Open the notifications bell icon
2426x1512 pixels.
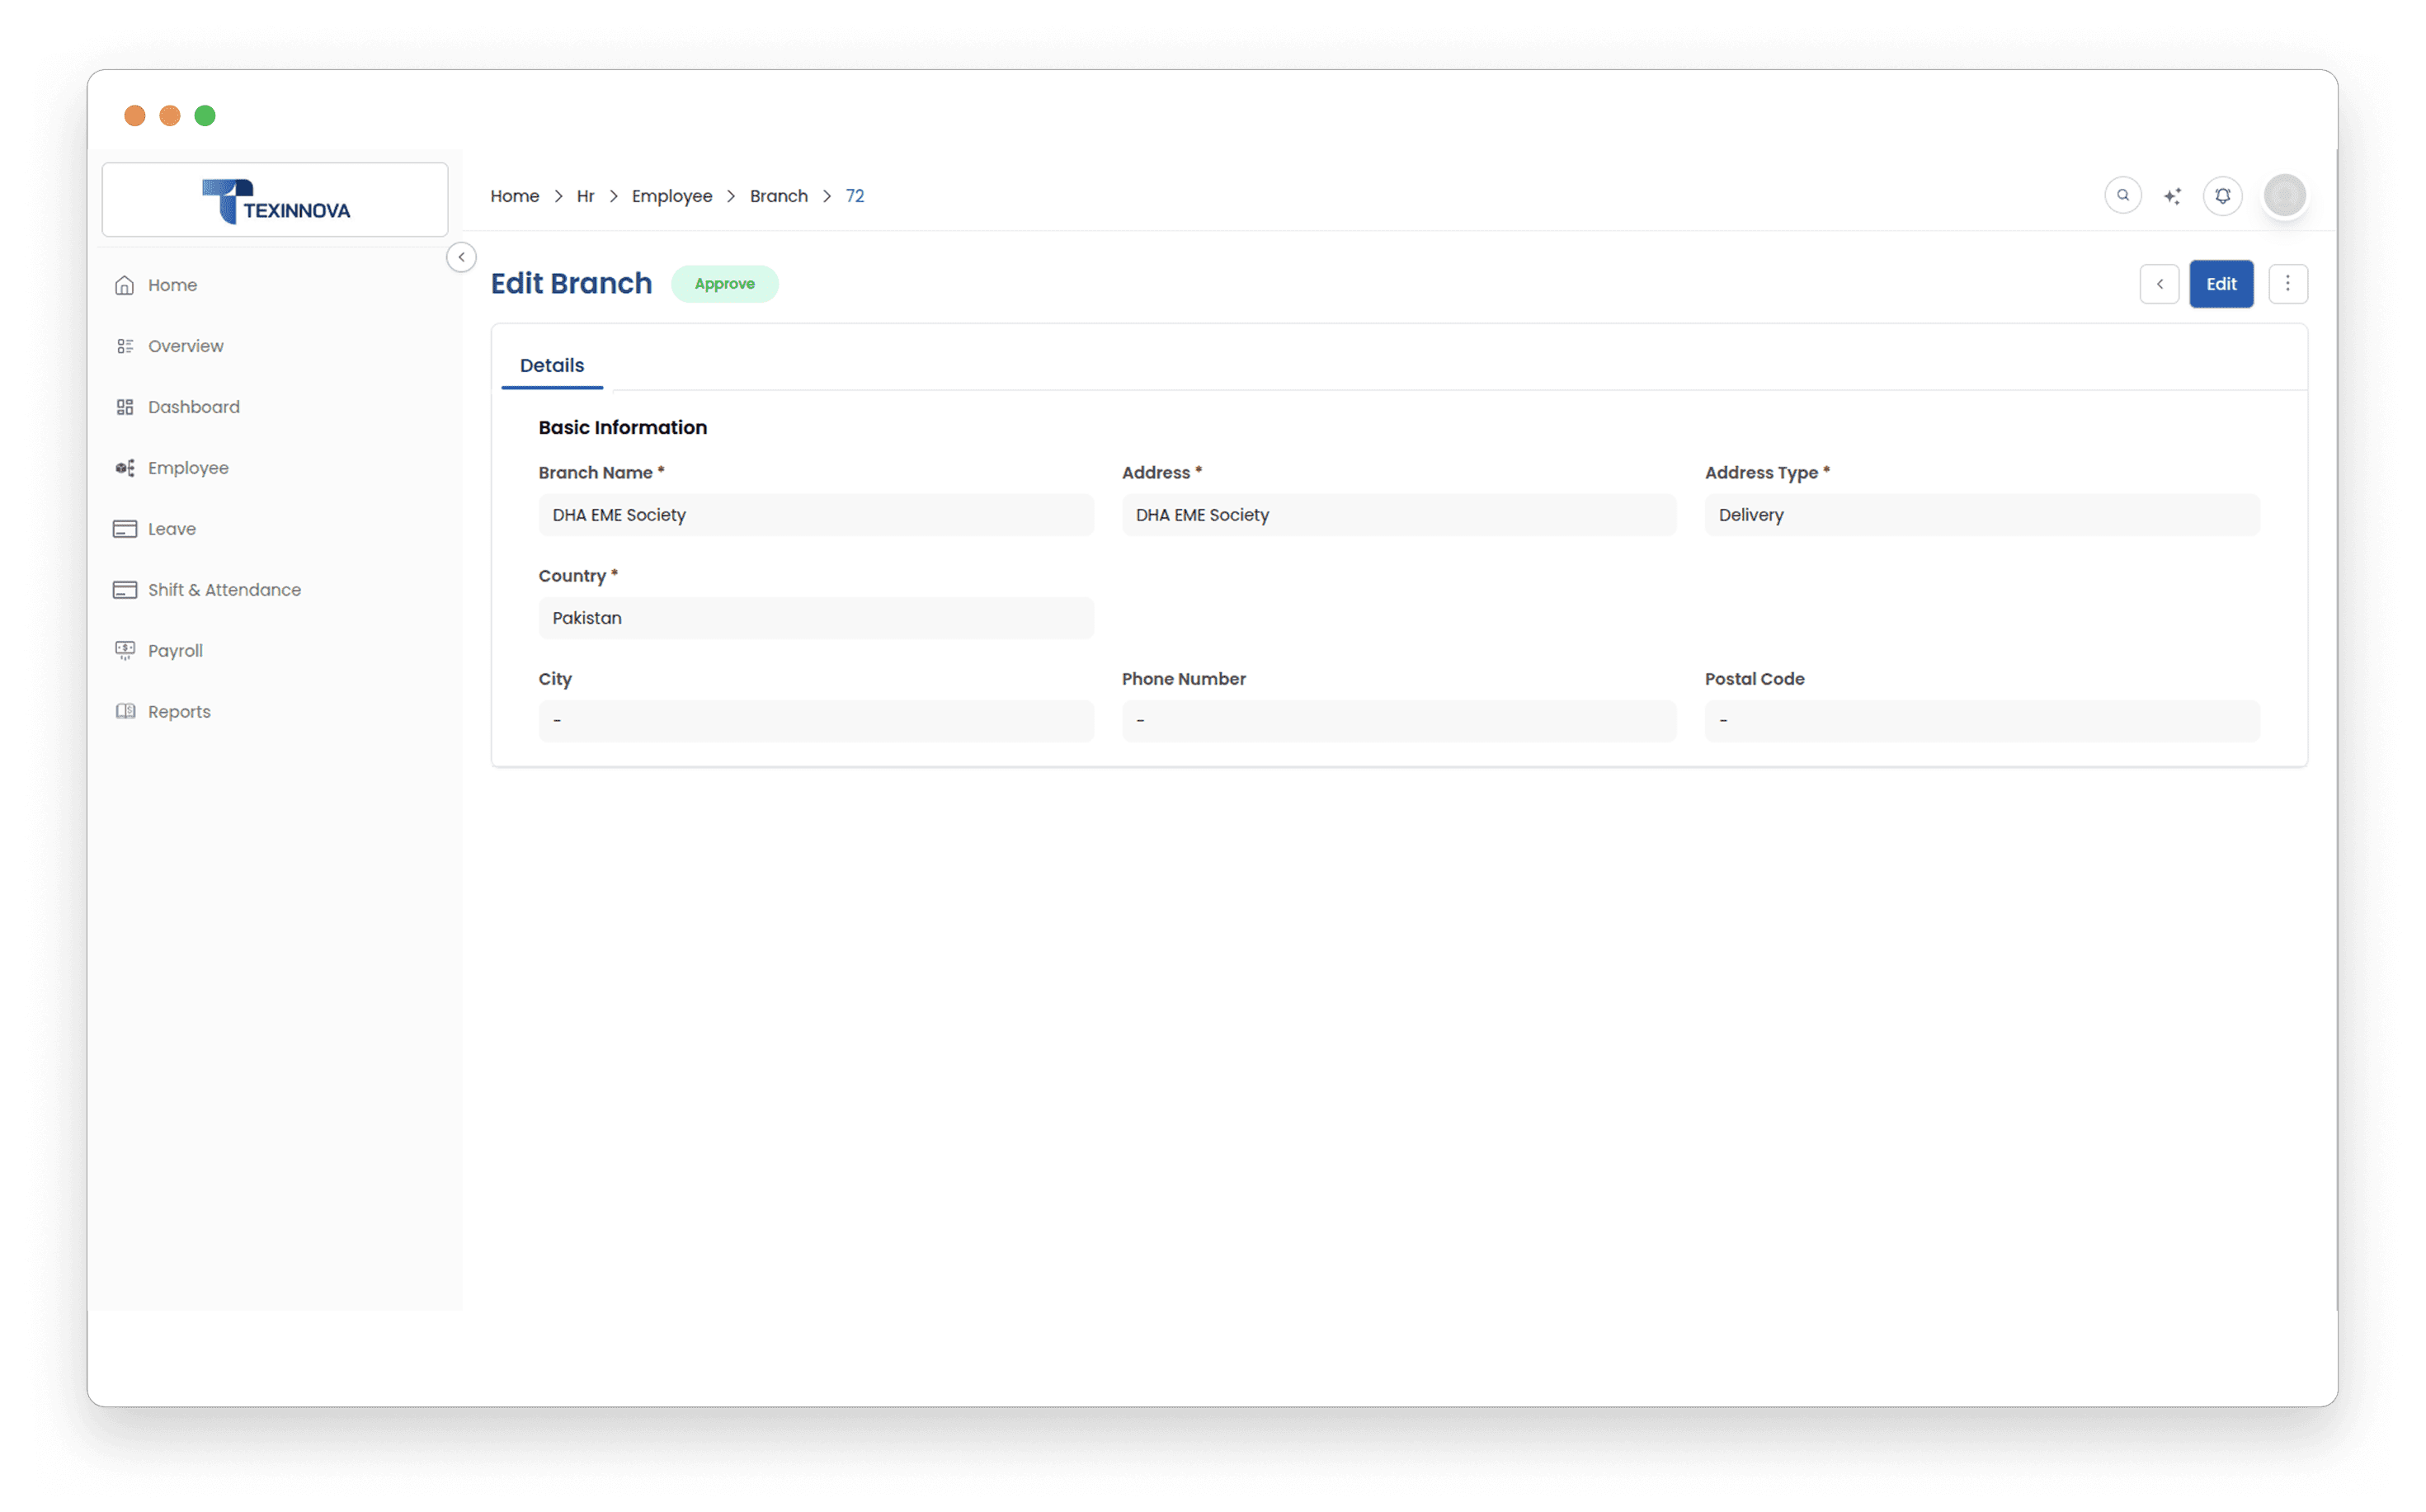[2222, 196]
